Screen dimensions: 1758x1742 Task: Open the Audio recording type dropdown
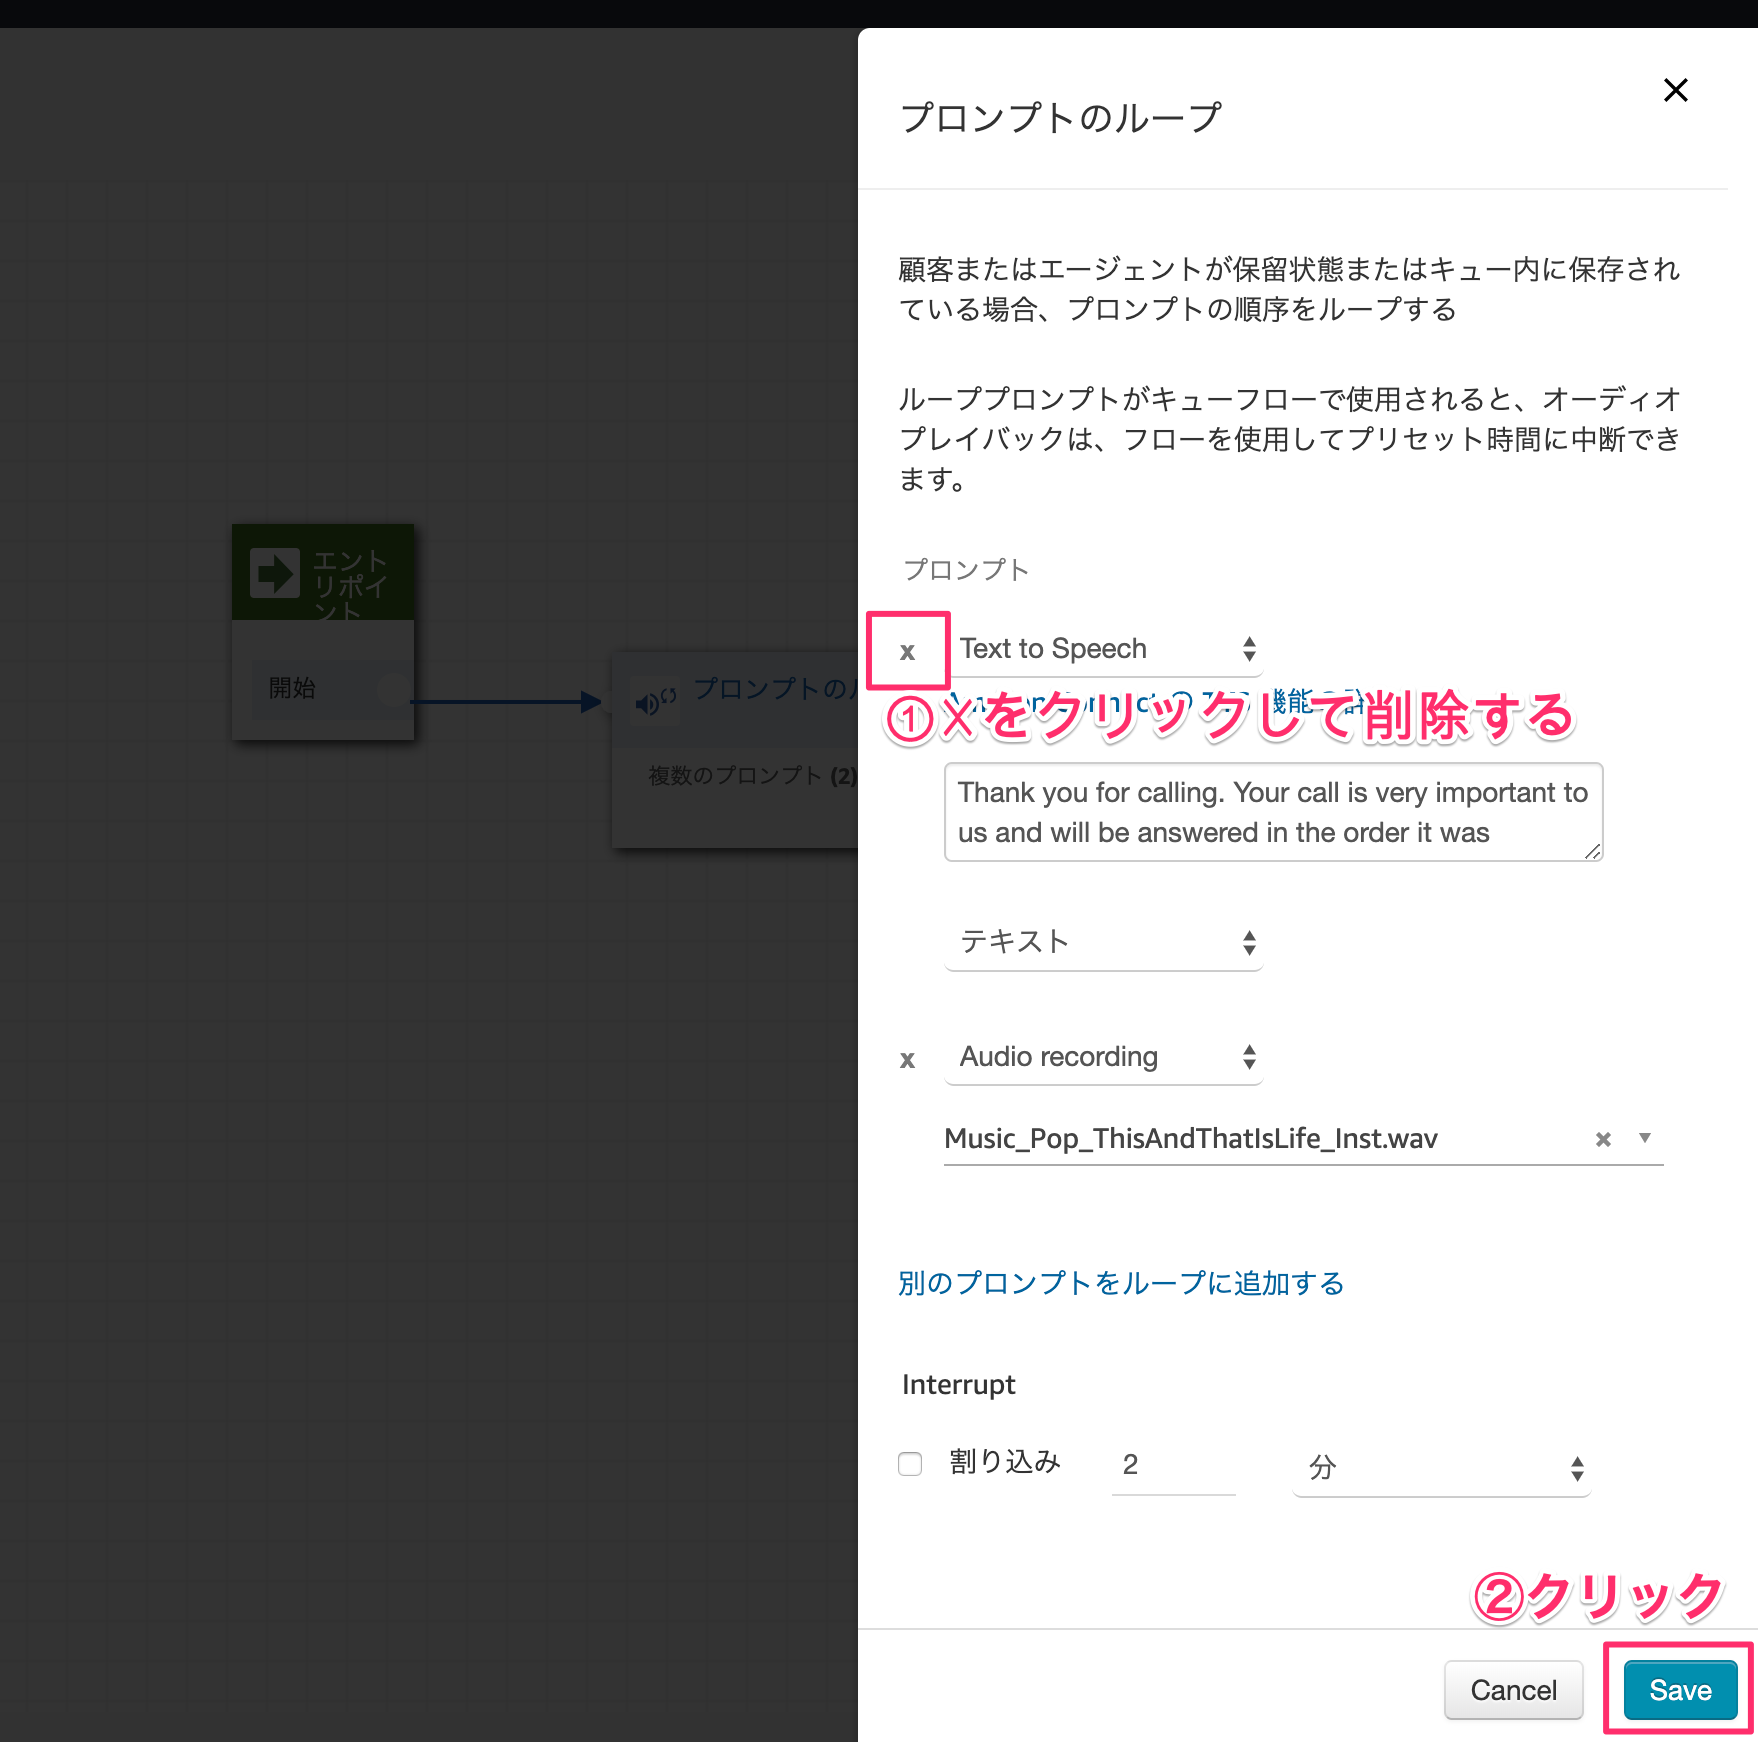(x=1104, y=1057)
